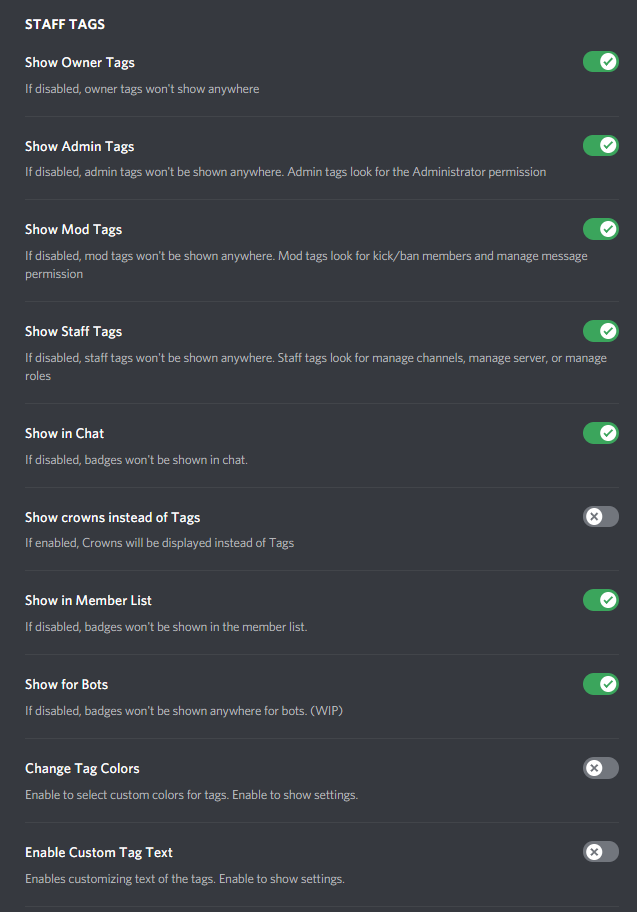Viewport: 637px width, 912px height.
Task: Click the "Enable Custom Tag Text" label
Action: [x=98, y=852]
